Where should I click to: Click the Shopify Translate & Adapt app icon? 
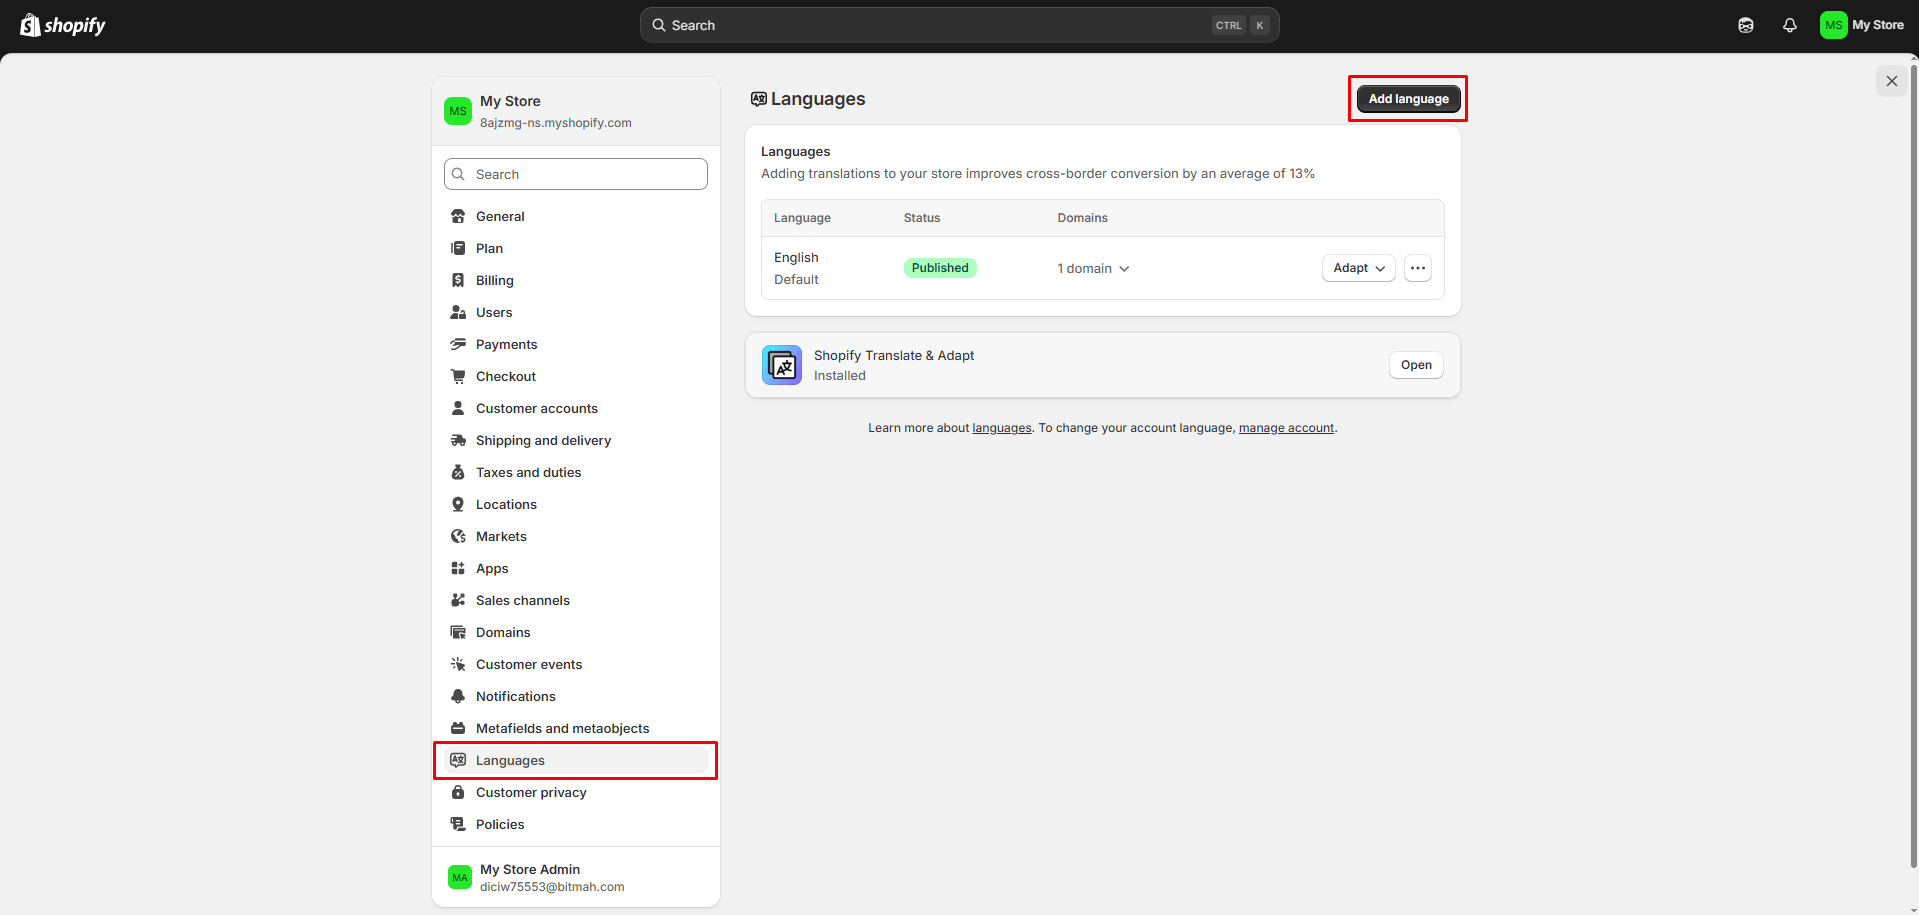[782, 365]
